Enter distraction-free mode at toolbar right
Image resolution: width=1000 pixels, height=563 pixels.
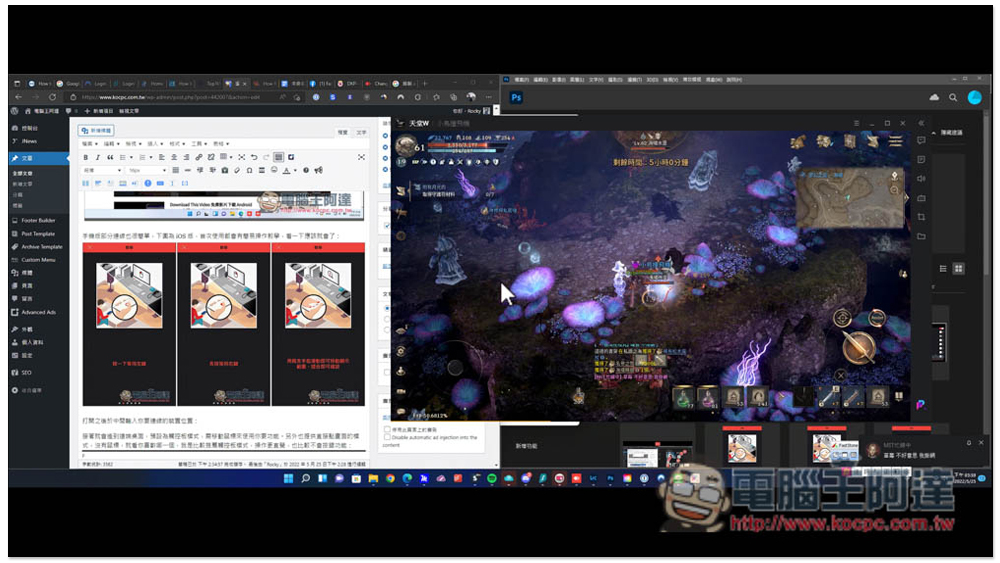pos(361,157)
